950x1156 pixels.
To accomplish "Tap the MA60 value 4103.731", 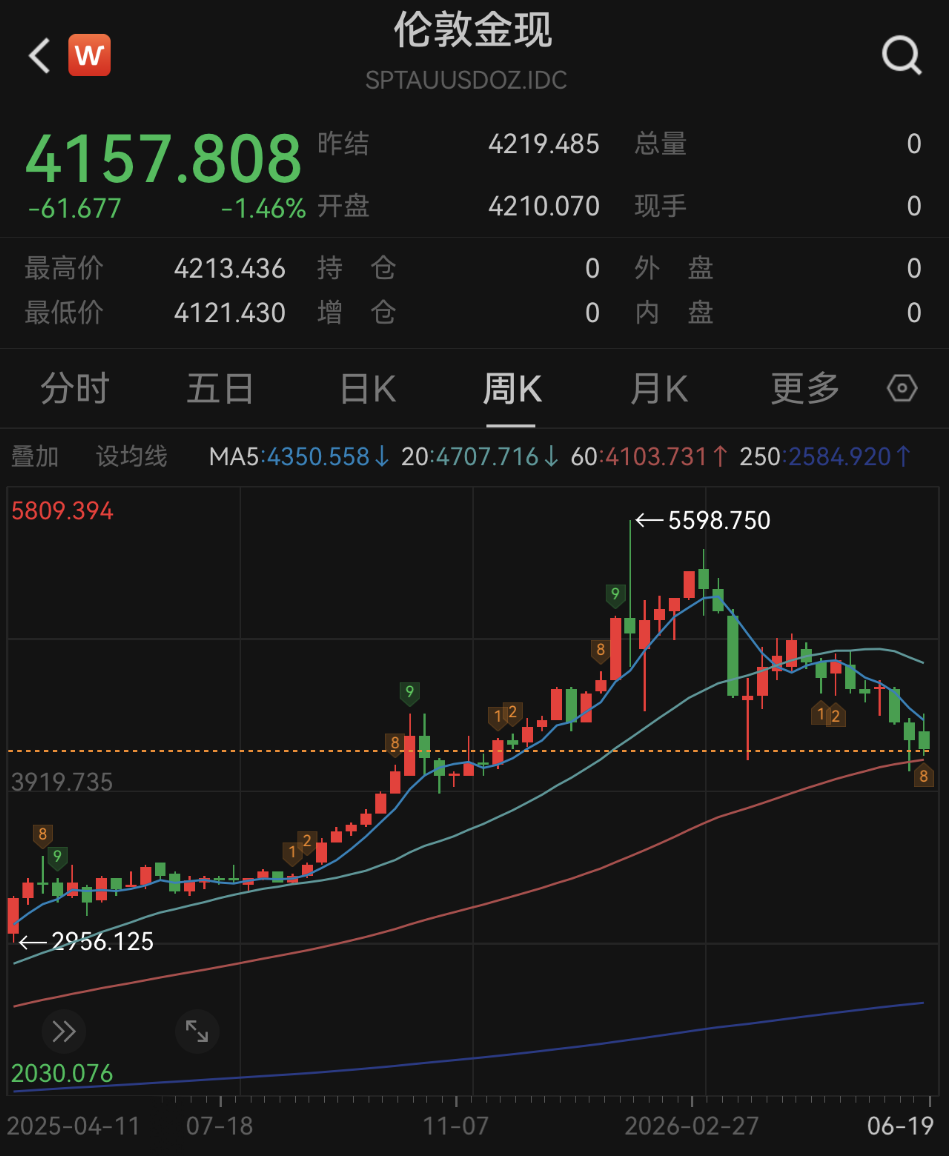I will click(x=656, y=457).
